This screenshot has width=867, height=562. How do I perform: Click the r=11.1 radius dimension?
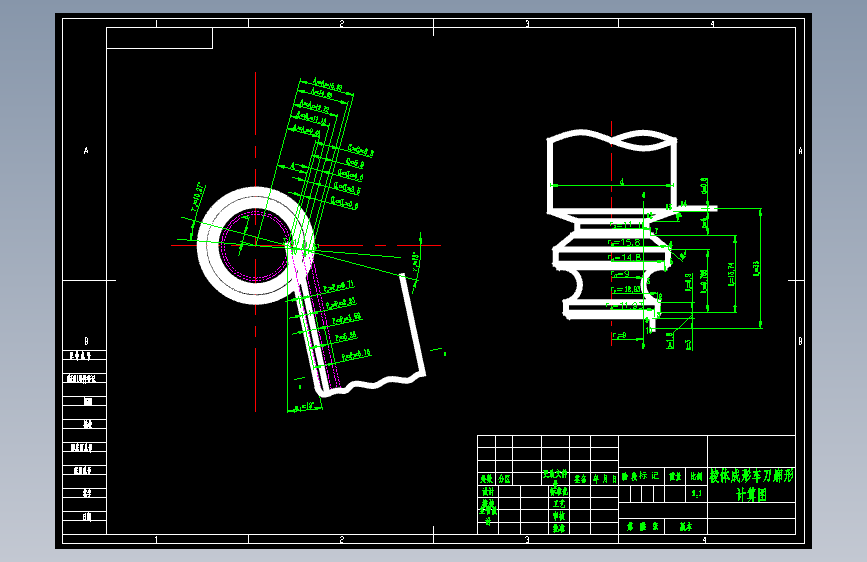point(625,225)
